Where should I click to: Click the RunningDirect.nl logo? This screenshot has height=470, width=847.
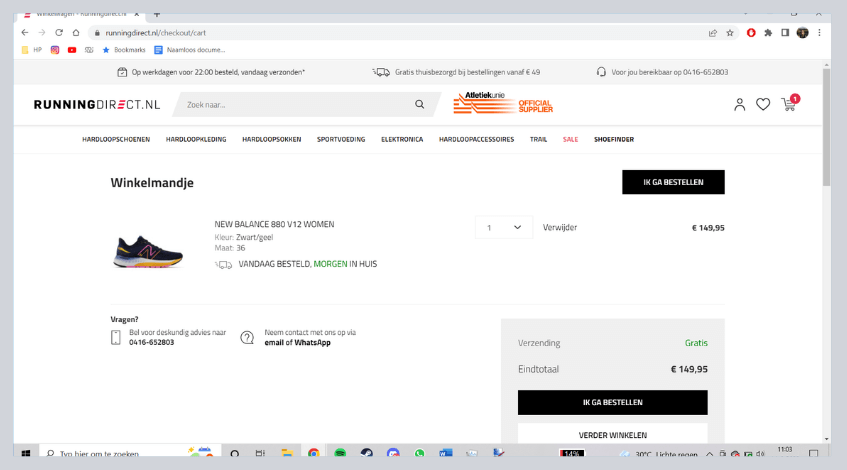click(x=96, y=105)
